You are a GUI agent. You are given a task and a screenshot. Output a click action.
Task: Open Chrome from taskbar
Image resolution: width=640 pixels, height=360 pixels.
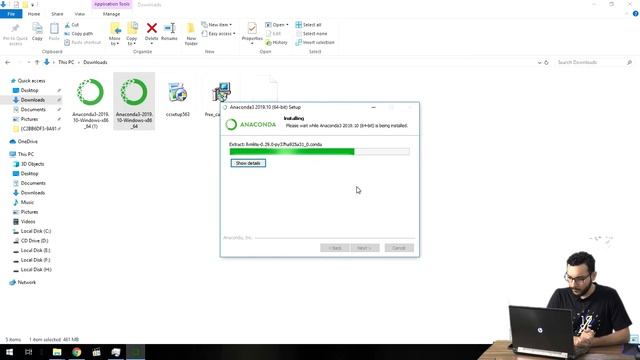pyautogui.click(x=76, y=352)
